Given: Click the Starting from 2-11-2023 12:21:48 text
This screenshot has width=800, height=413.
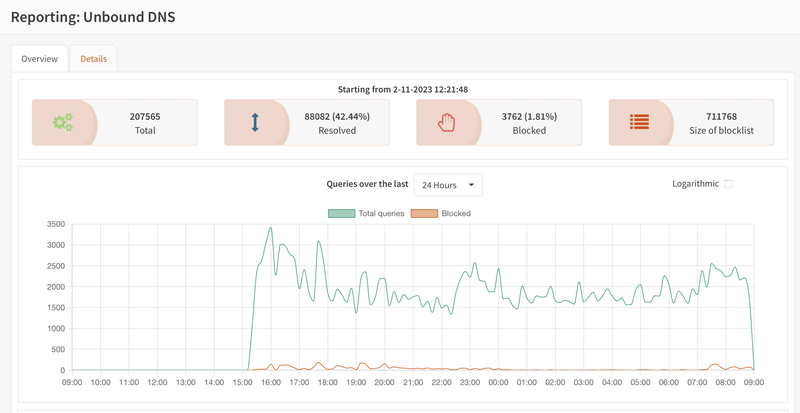Looking at the screenshot, I should 403,89.
